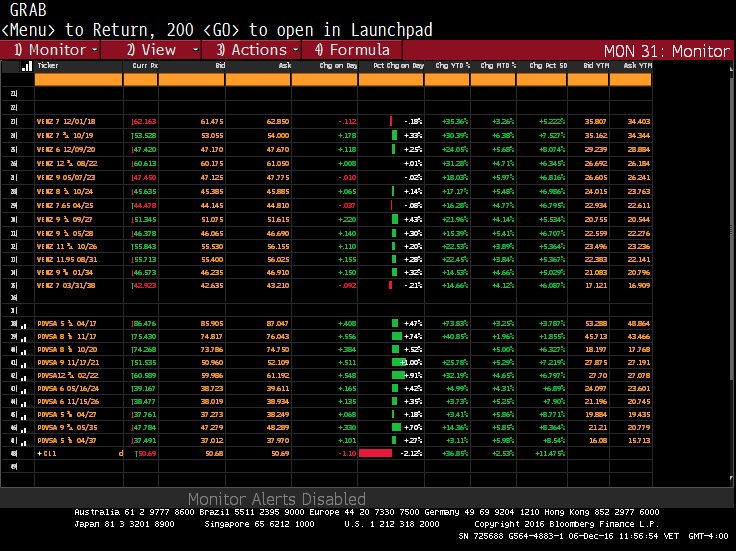Click orange input field under Curr Px

[x=141, y=80]
